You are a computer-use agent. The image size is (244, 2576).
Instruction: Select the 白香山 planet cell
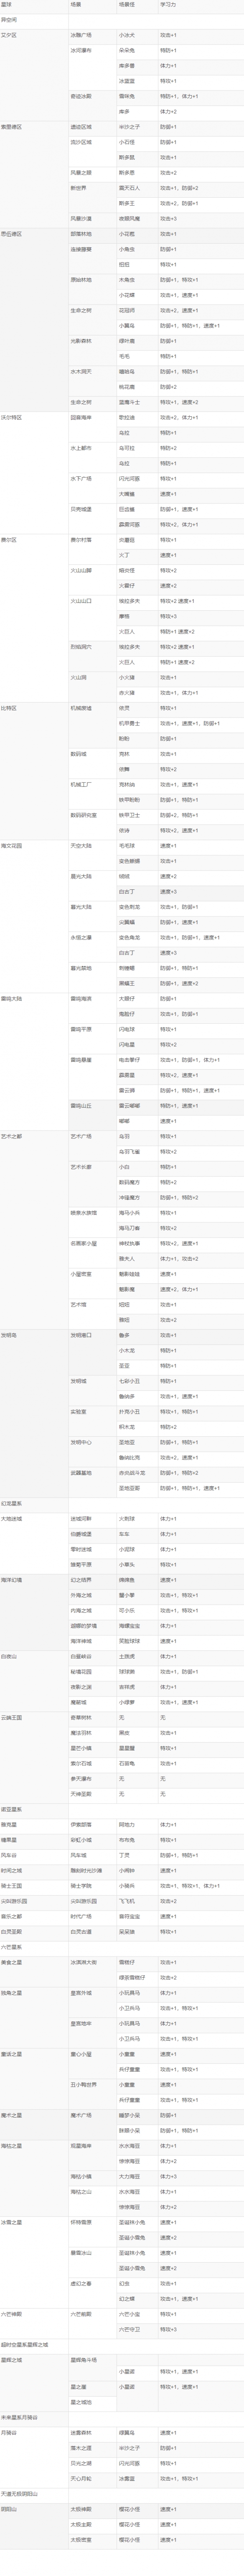(34, 1681)
